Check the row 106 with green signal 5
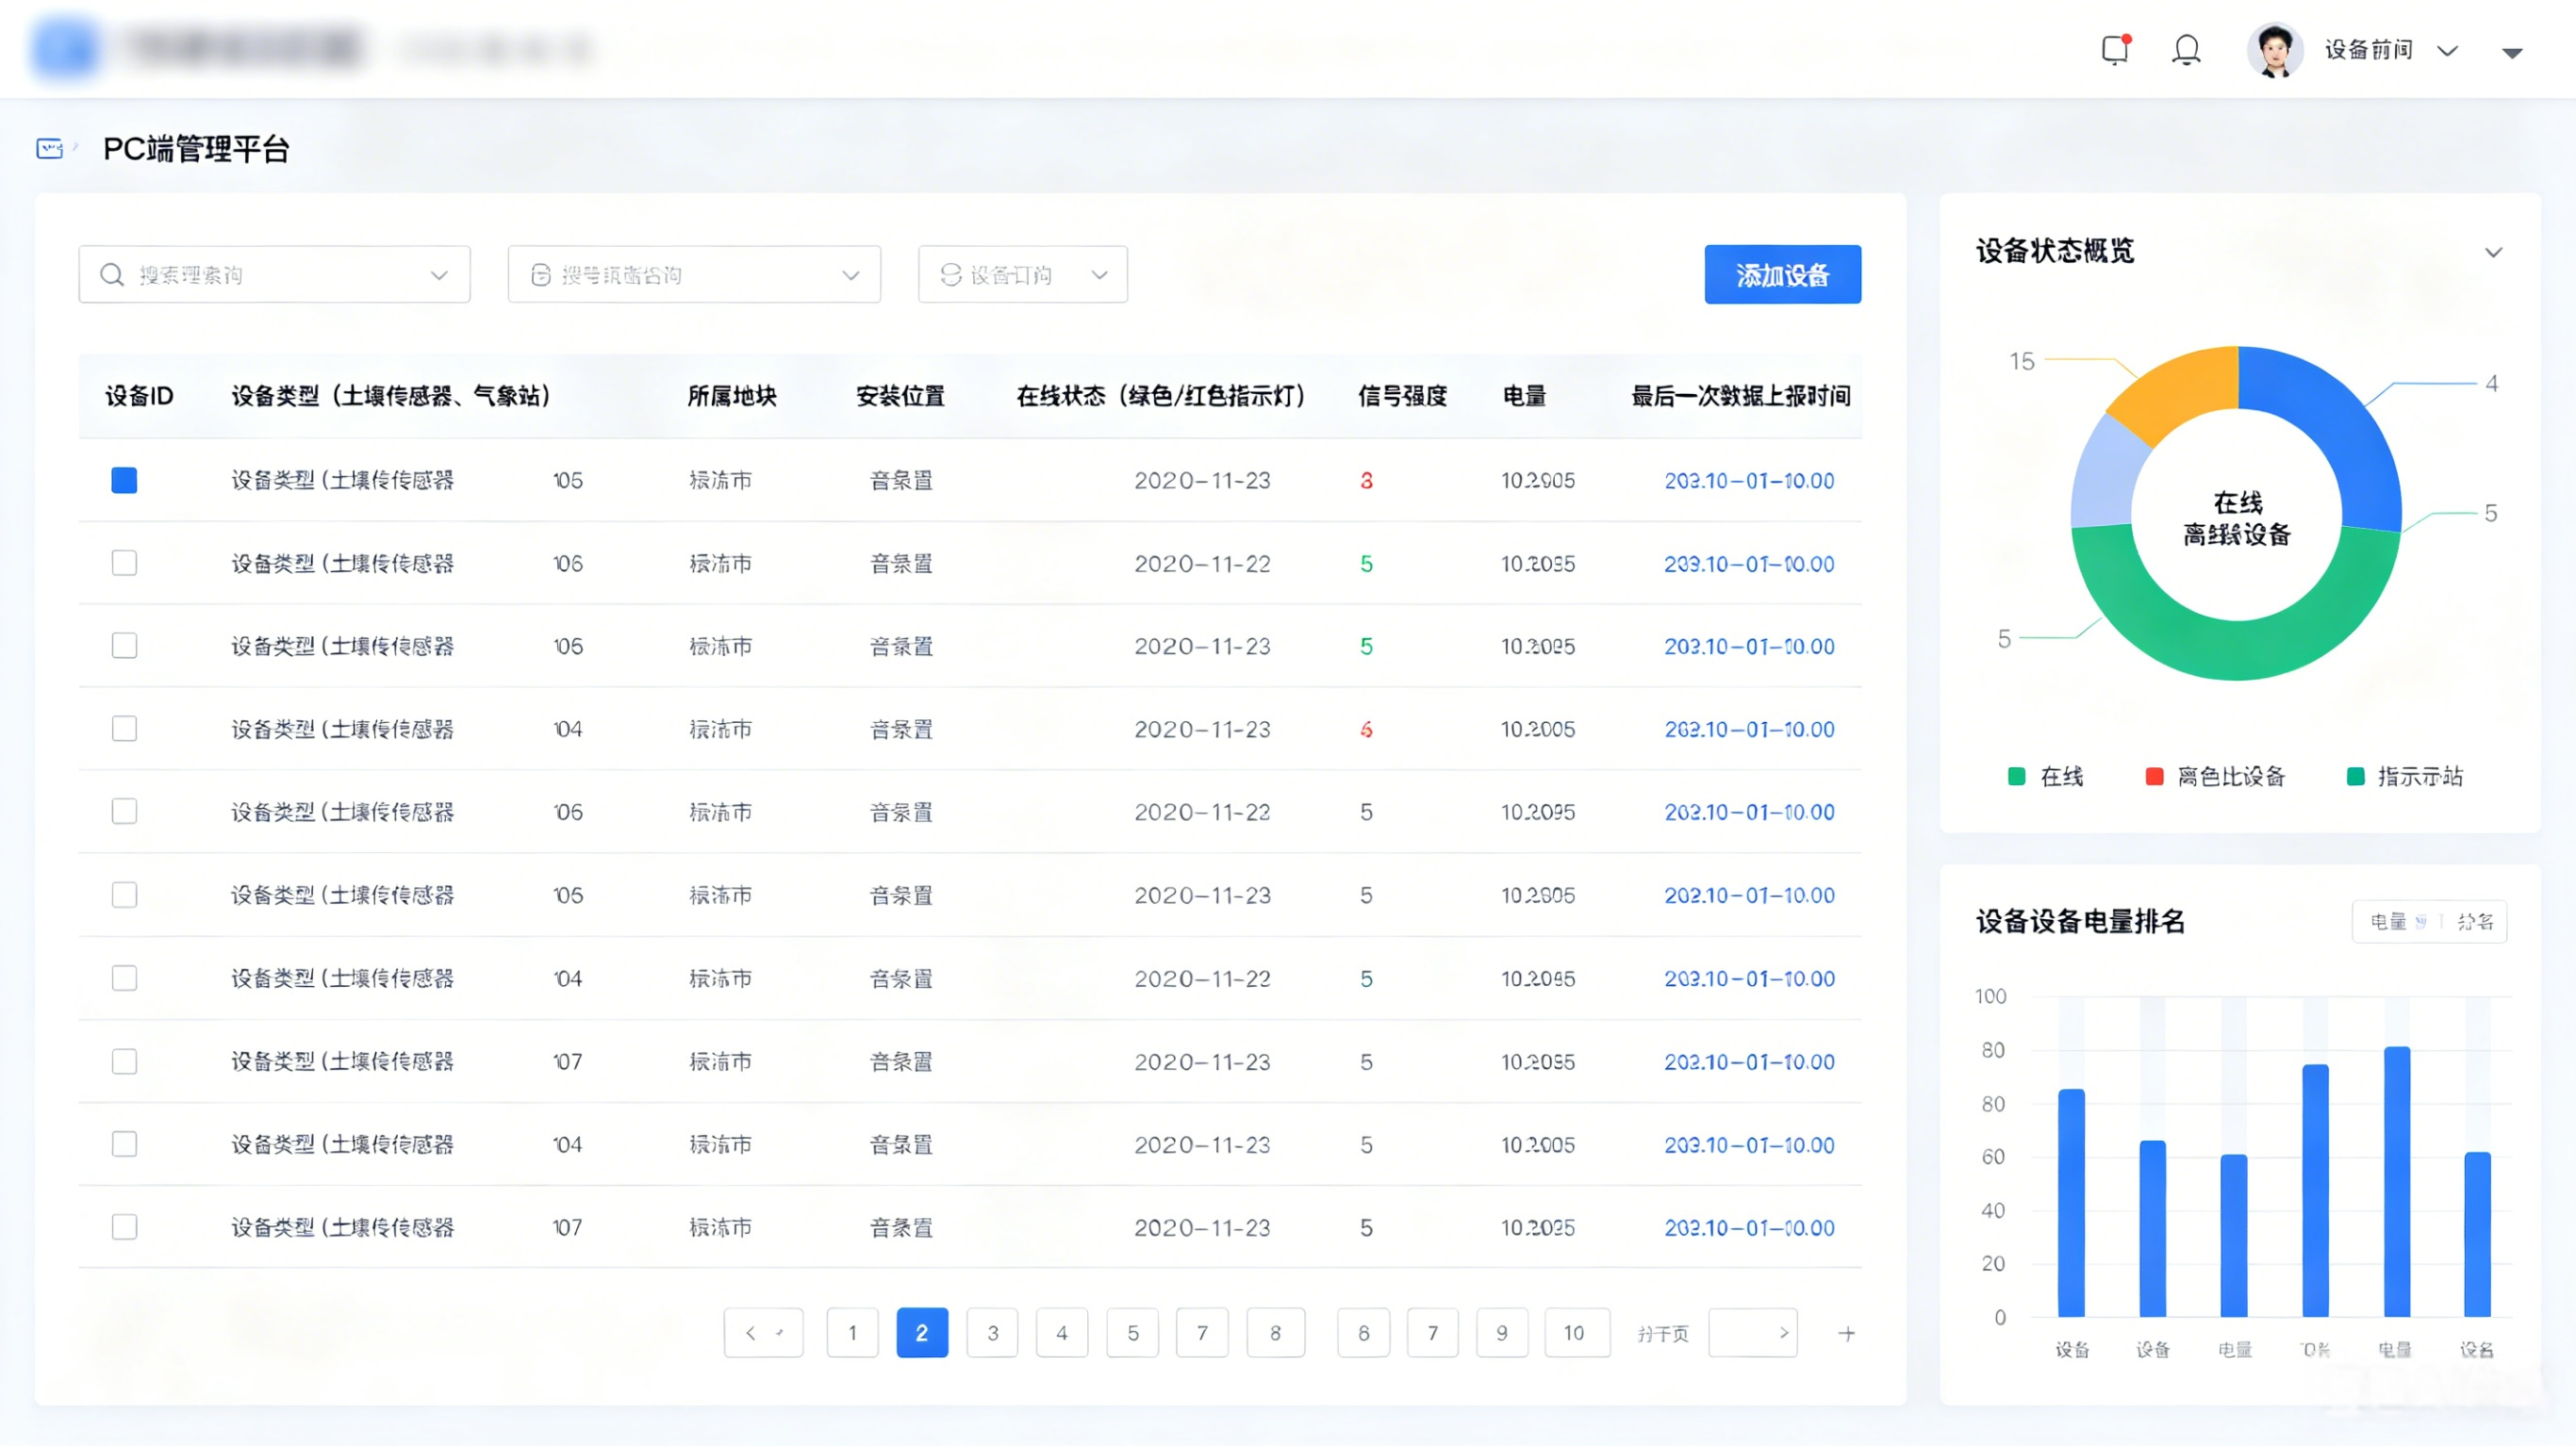2576x1446 pixels. pyautogui.click(x=124, y=563)
